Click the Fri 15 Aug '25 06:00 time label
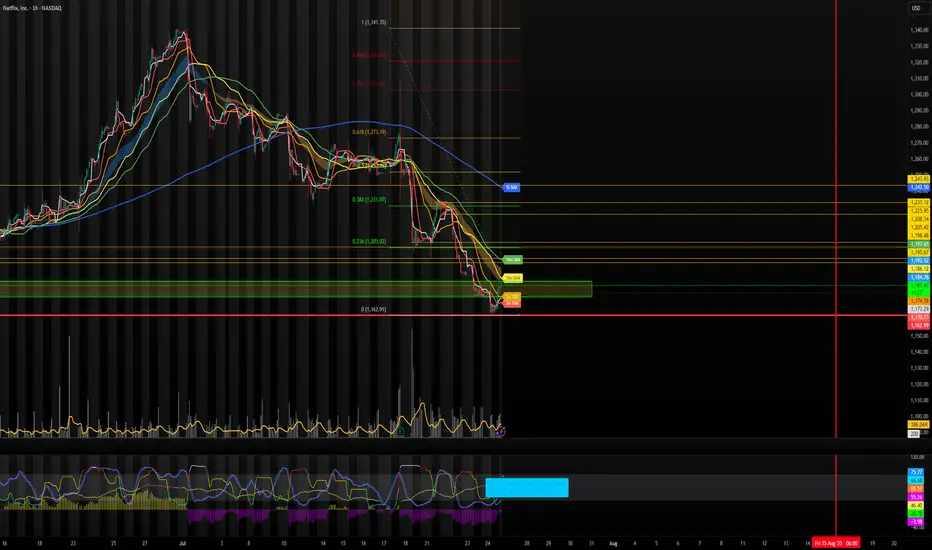This screenshot has height=550, width=932. tap(836, 543)
